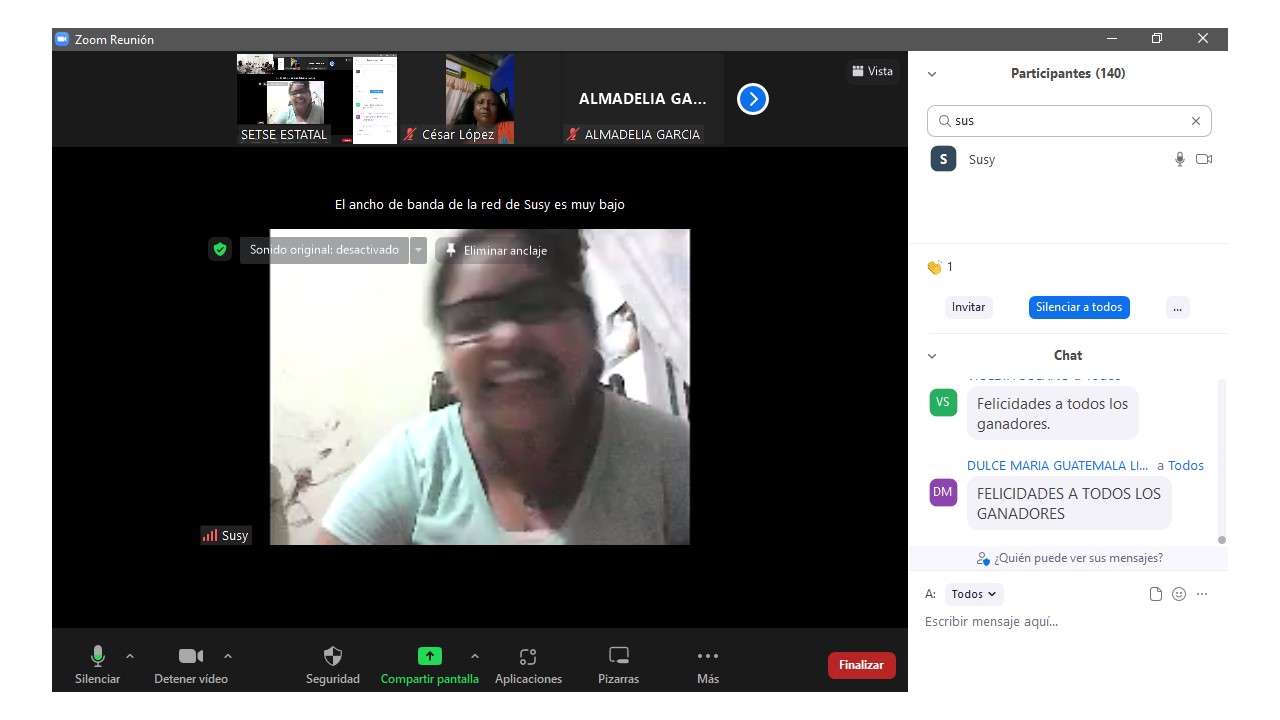Clear the participant search text

(1195, 121)
